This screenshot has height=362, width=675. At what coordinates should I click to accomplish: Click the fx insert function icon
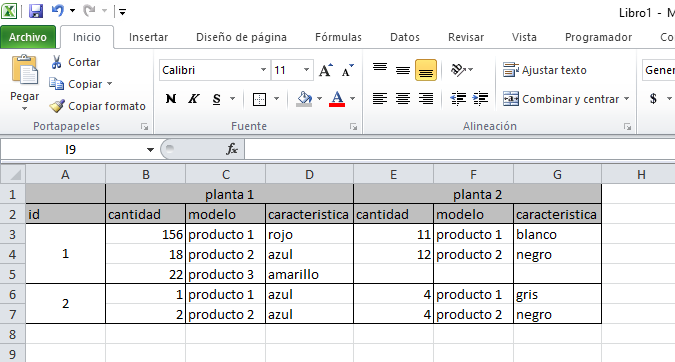pos(232,149)
